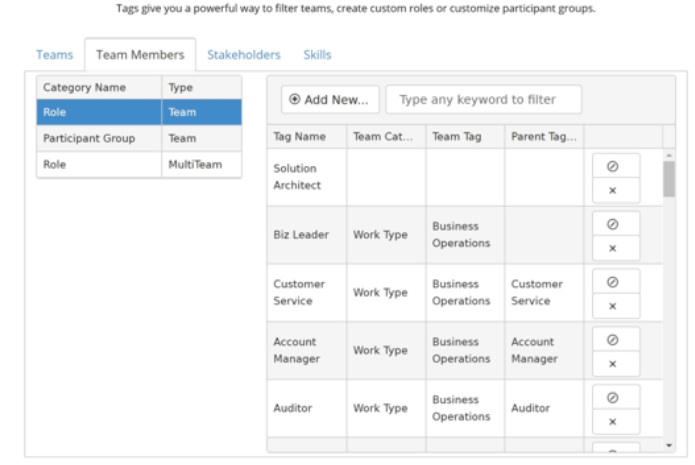Click the edit icon for Solution Architect
Screen dimensions: 695x465
pos(616,166)
